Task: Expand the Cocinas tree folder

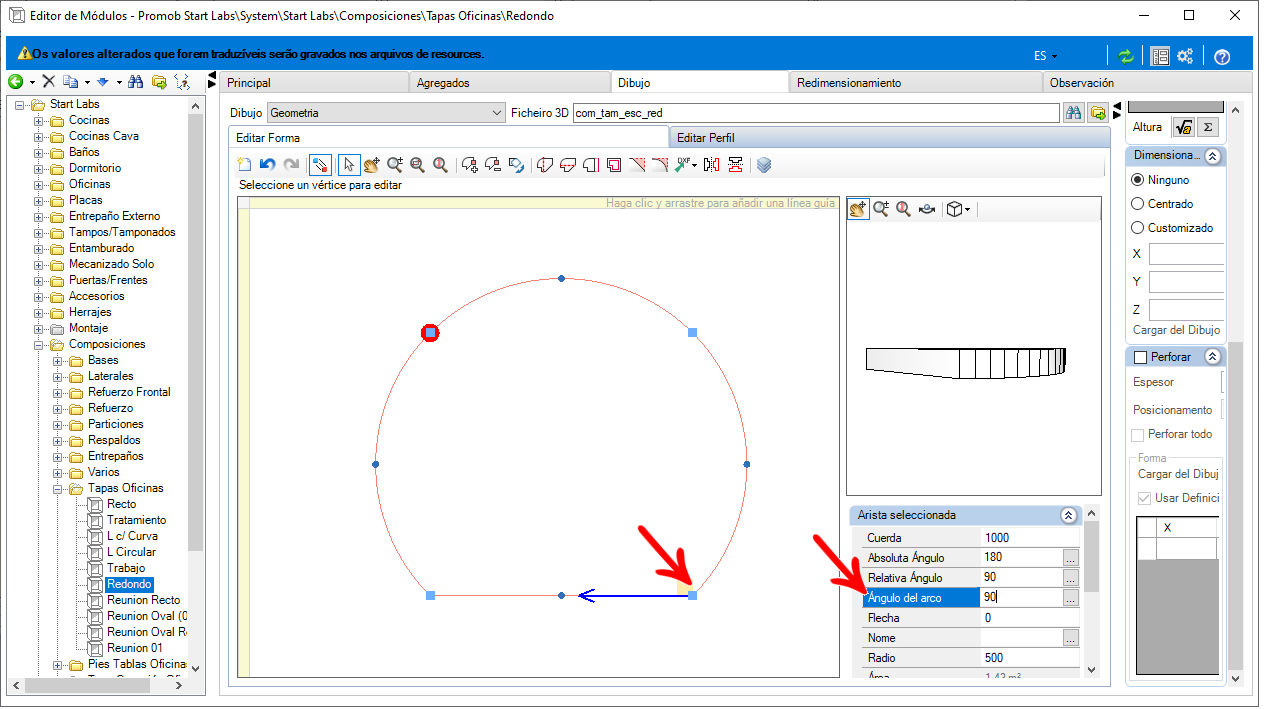Action: [39, 120]
